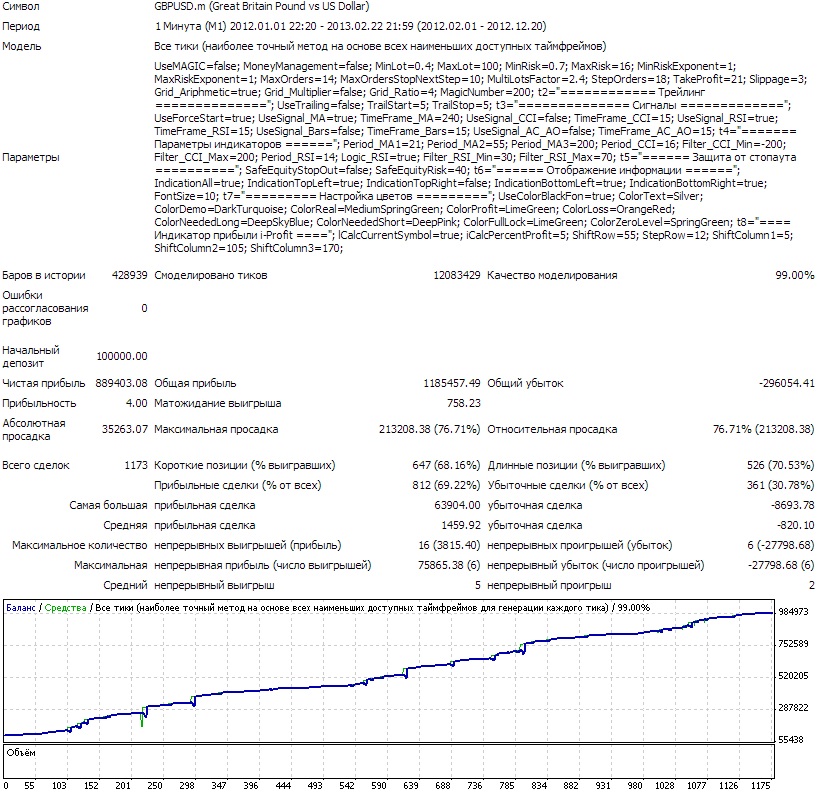
Task: Click the 'Качество моделирования' label
Action: [552, 275]
